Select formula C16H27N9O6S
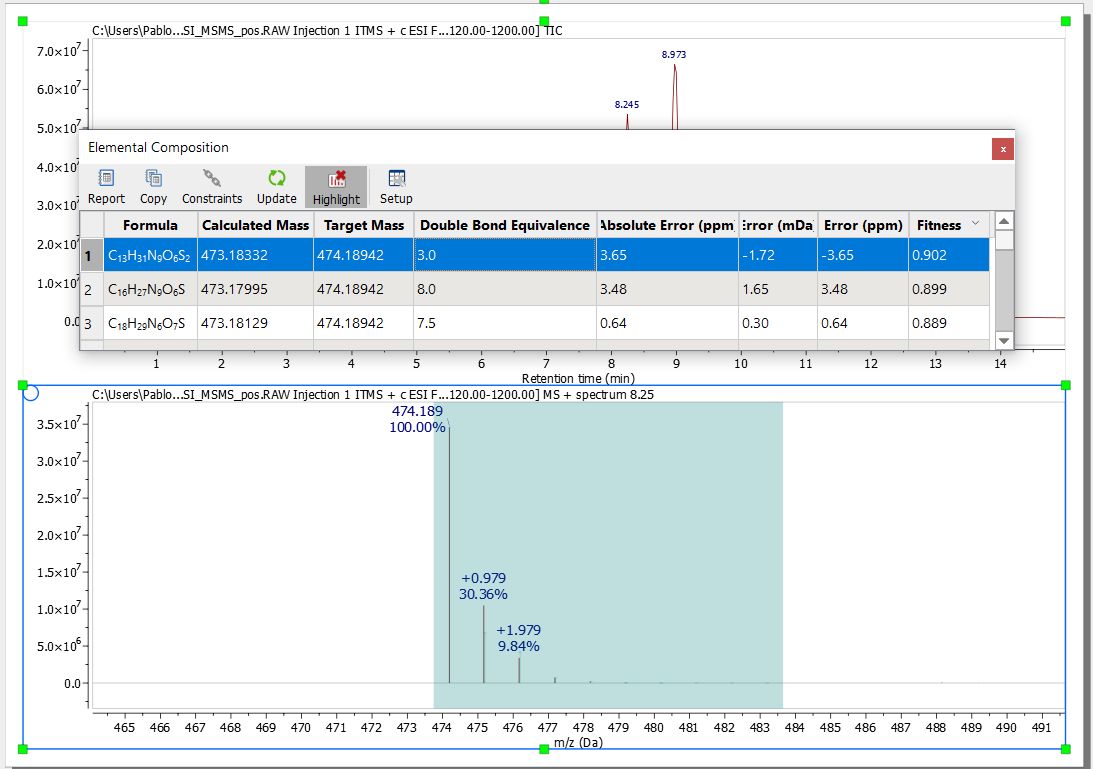This screenshot has width=1093, height=769. point(146,289)
